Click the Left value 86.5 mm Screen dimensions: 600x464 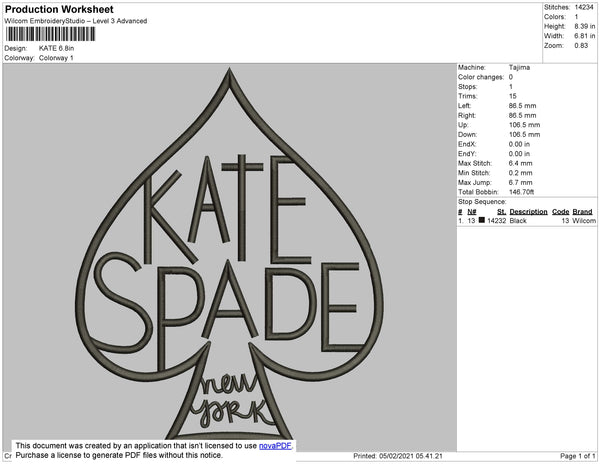(522, 106)
